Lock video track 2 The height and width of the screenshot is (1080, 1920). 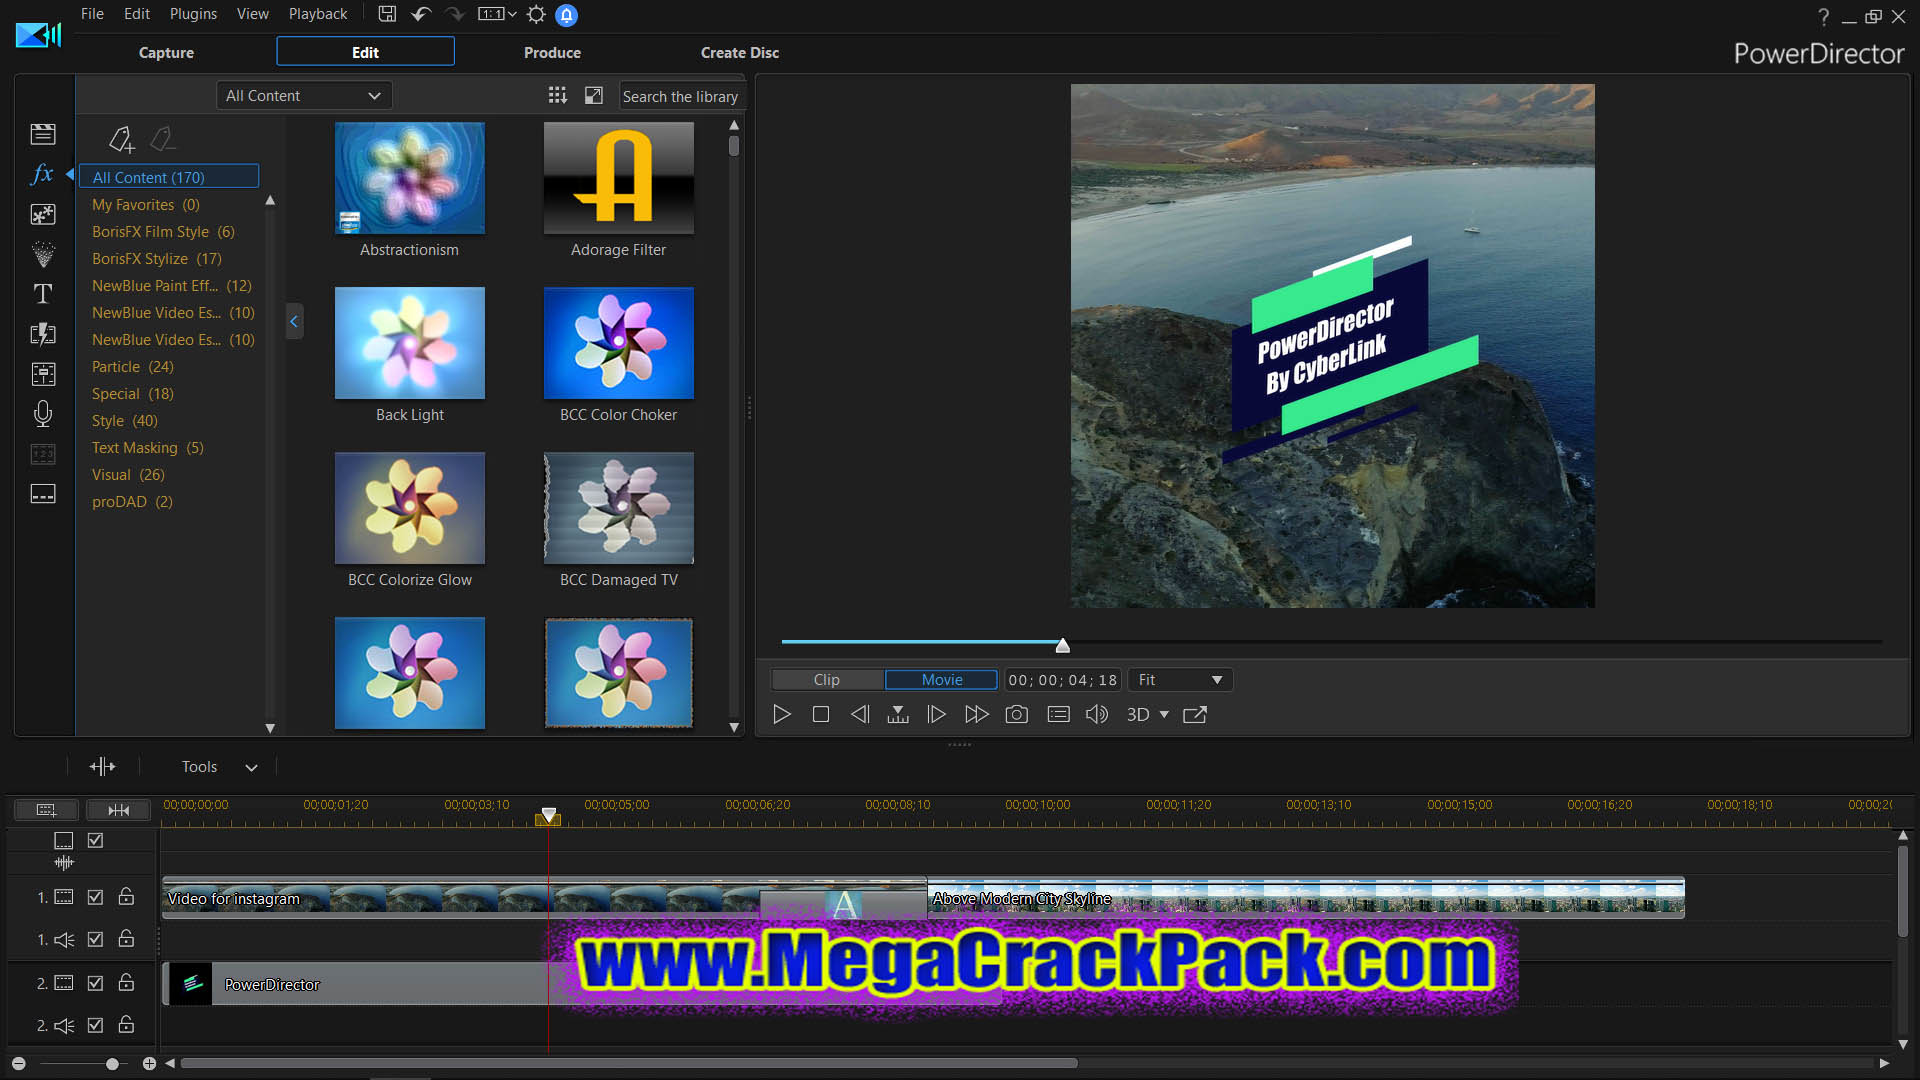pos(126,982)
